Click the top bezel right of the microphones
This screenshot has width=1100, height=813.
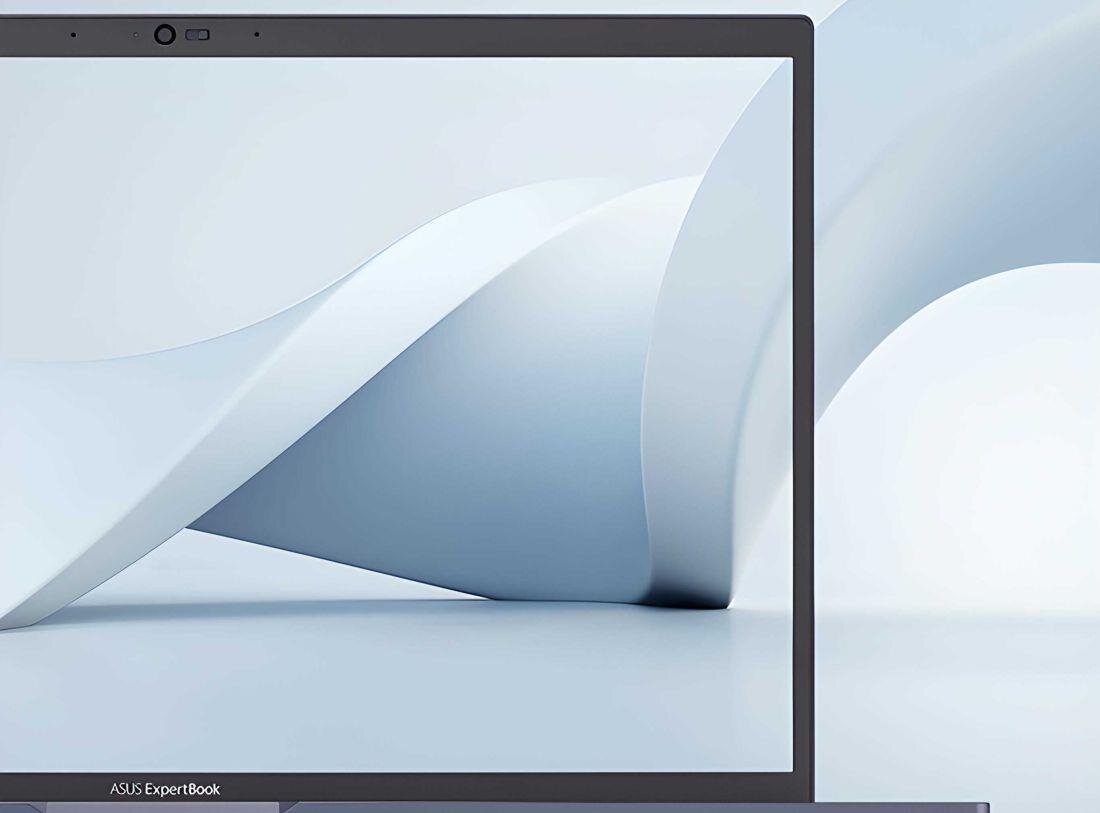click(x=530, y=35)
